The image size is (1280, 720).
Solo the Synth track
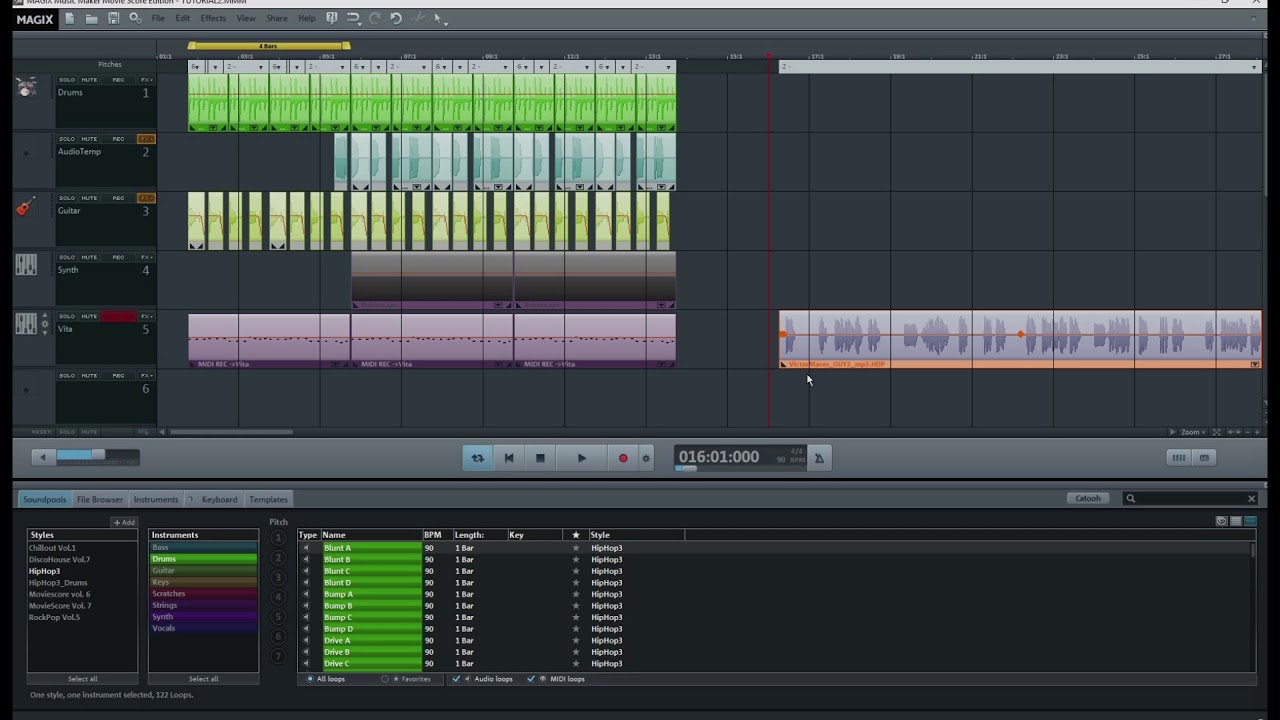[67, 257]
